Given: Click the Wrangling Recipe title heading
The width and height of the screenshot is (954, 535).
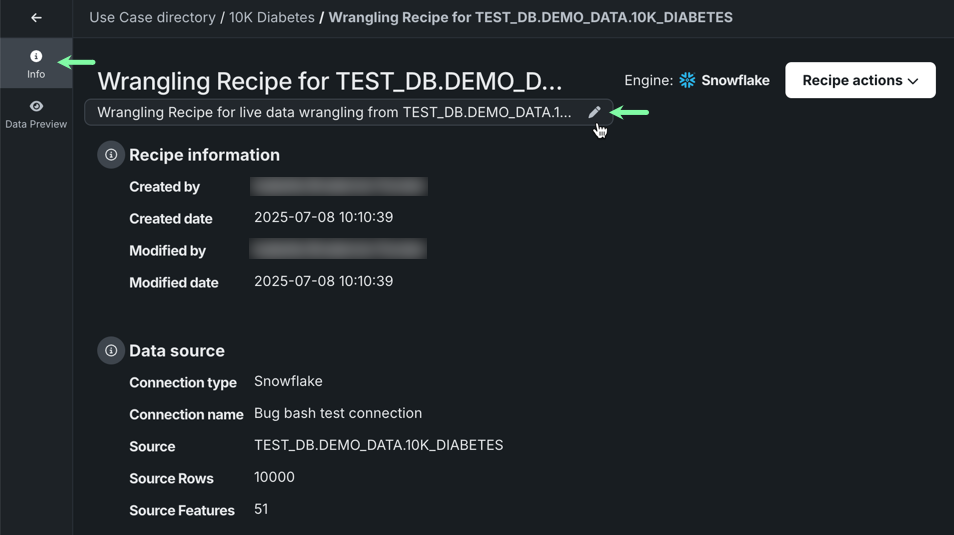Looking at the screenshot, I should click(x=330, y=81).
